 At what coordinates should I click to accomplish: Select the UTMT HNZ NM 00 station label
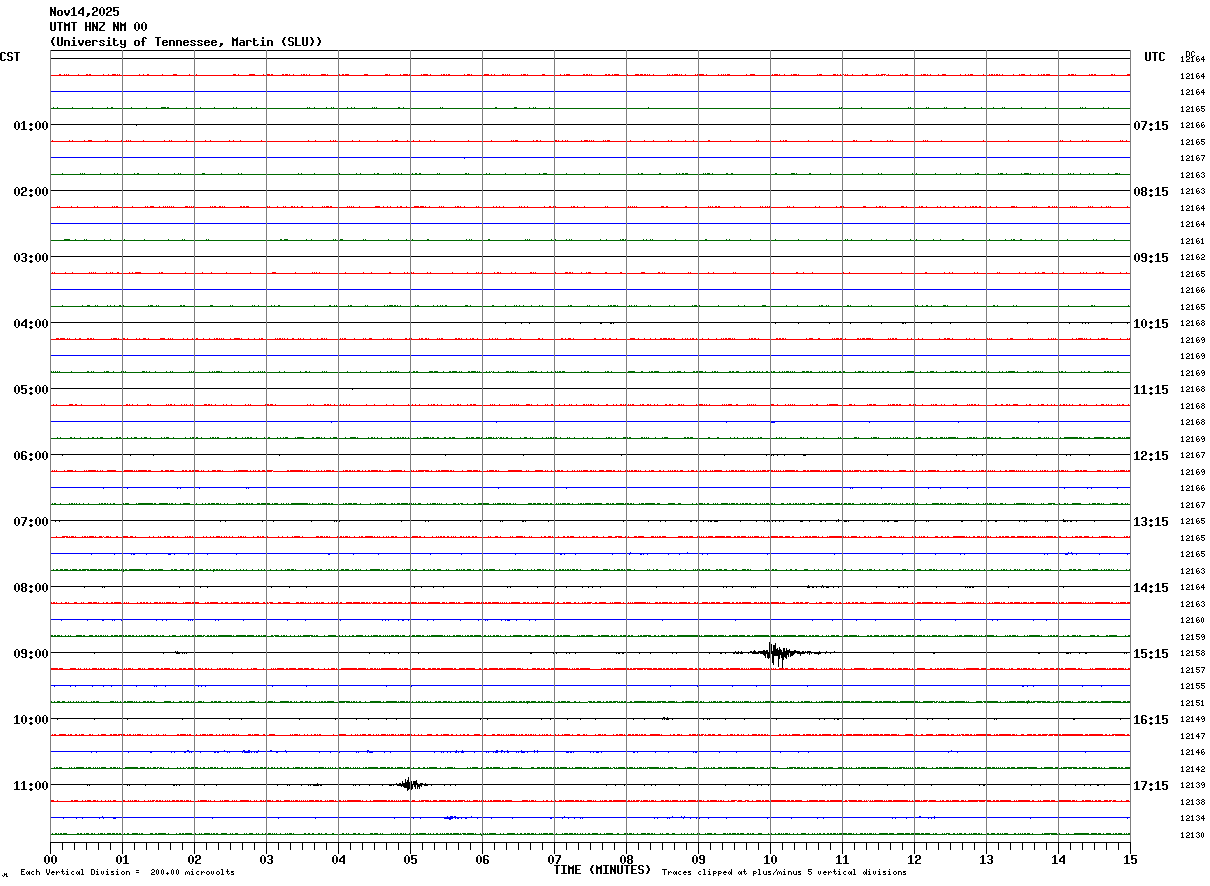[x=98, y=27]
